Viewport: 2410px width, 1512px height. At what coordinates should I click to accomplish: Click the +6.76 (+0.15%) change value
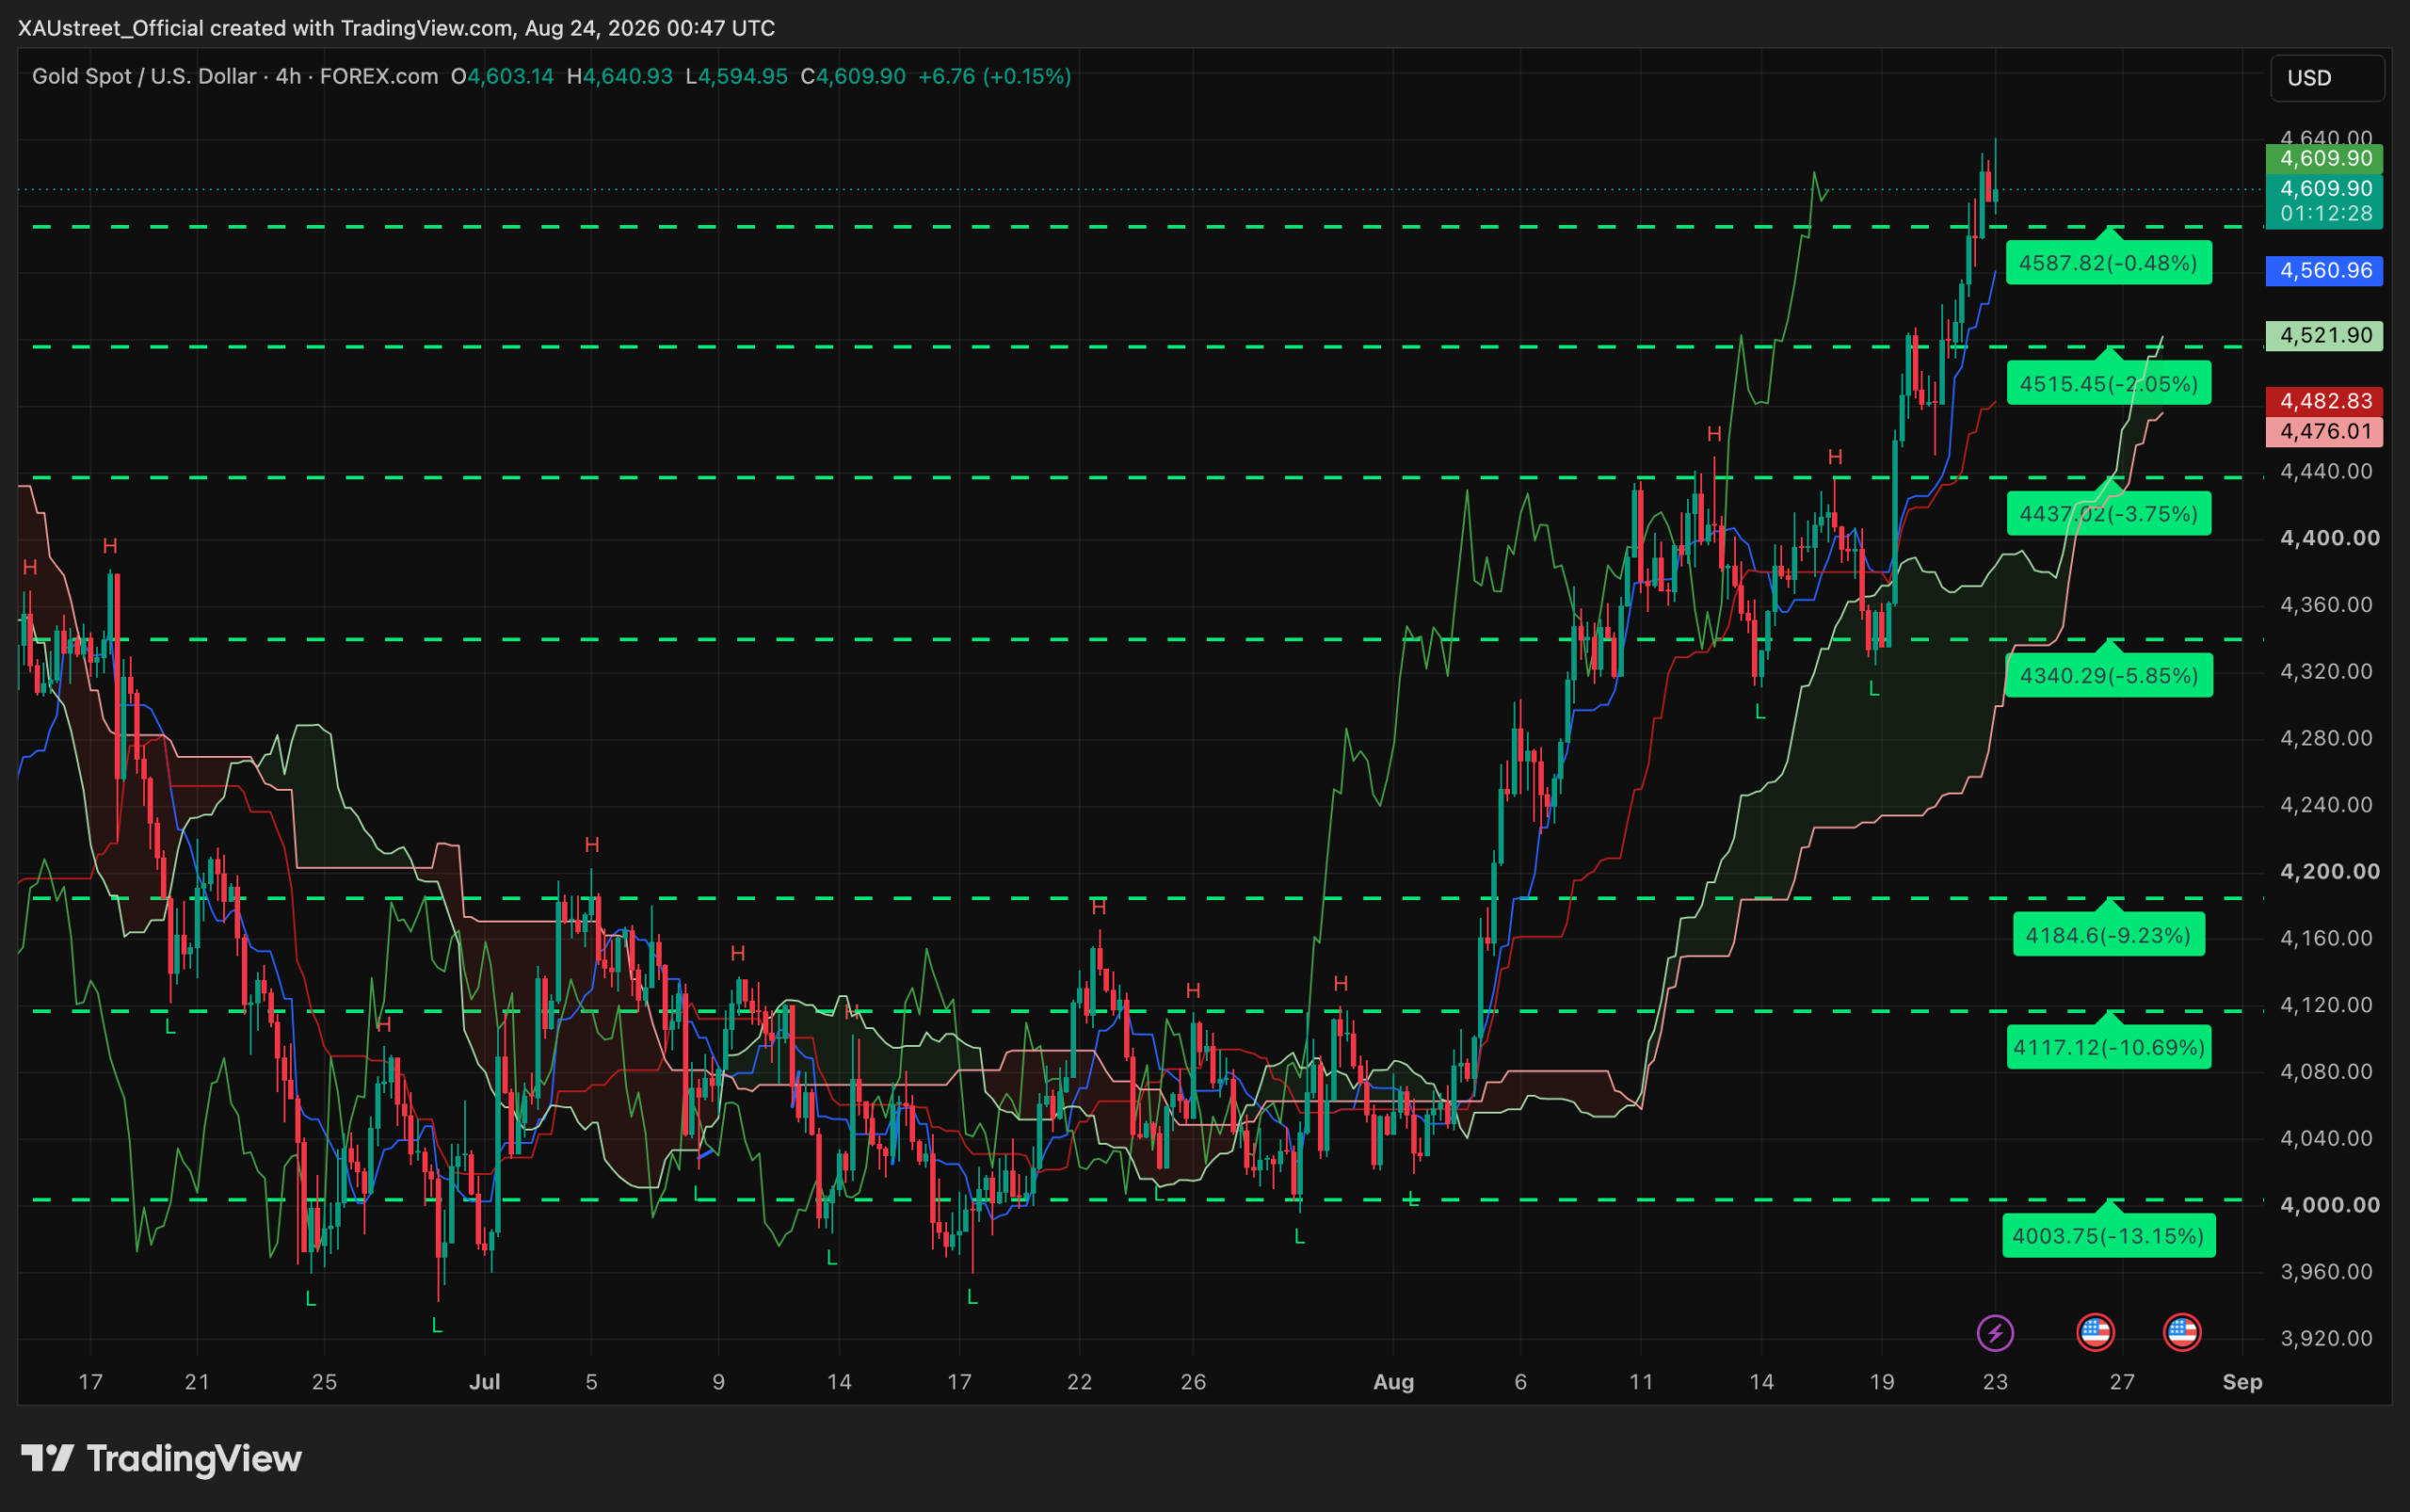995,77
